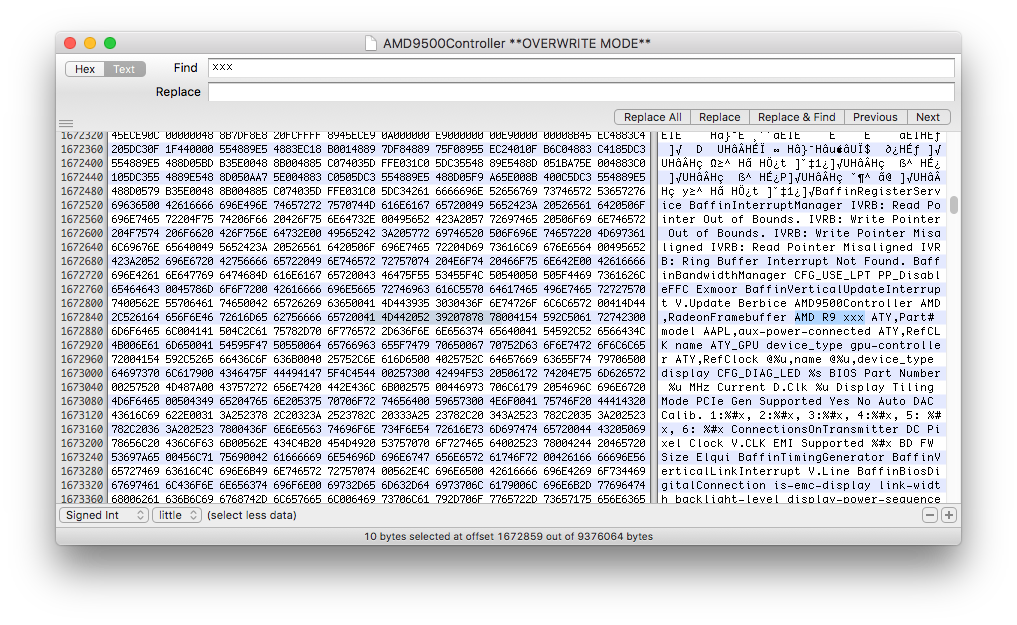The image size is (1017, 625).
Task: Minimize the window with the yellow button
Action: coord(90,43)
